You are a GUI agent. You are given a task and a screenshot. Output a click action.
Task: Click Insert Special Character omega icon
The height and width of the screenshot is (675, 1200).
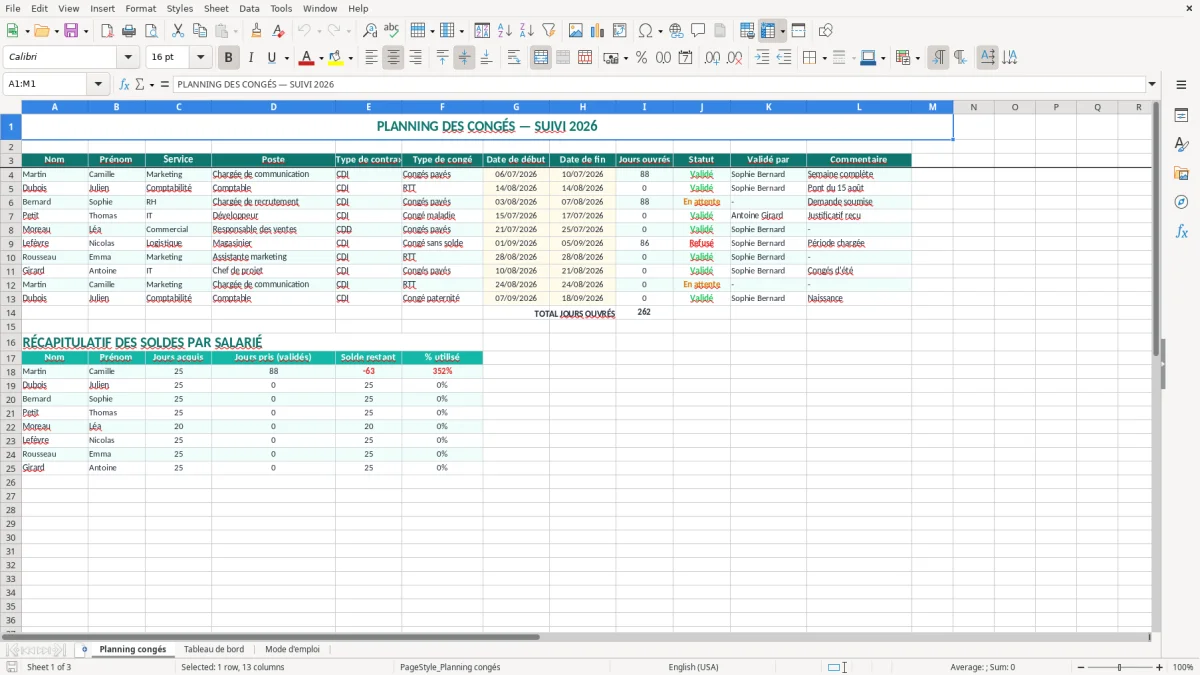coord(645,31)
